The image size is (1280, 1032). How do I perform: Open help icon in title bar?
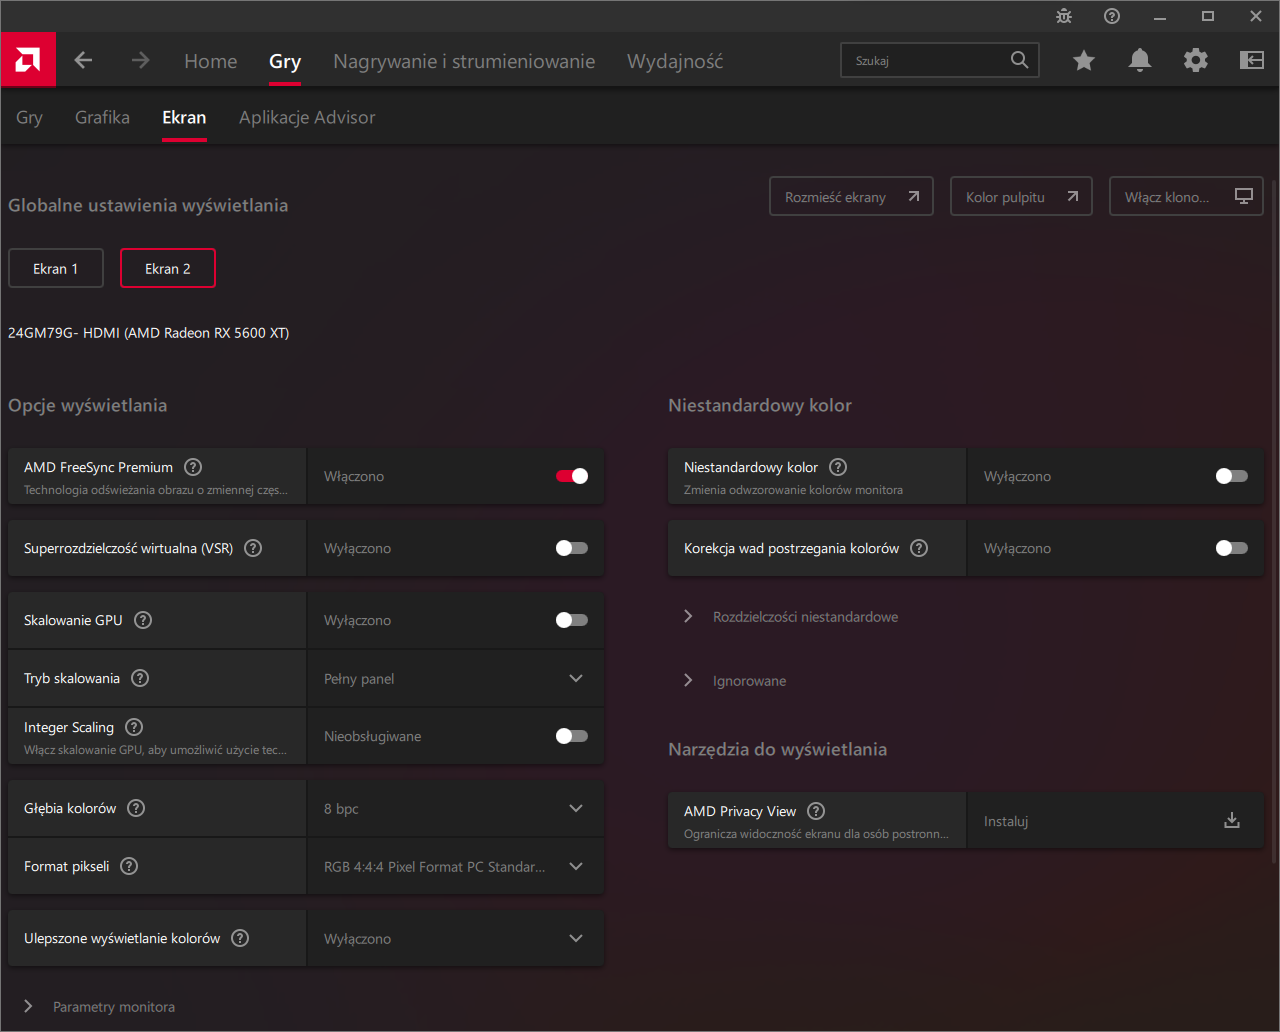tap(1112, 16)
